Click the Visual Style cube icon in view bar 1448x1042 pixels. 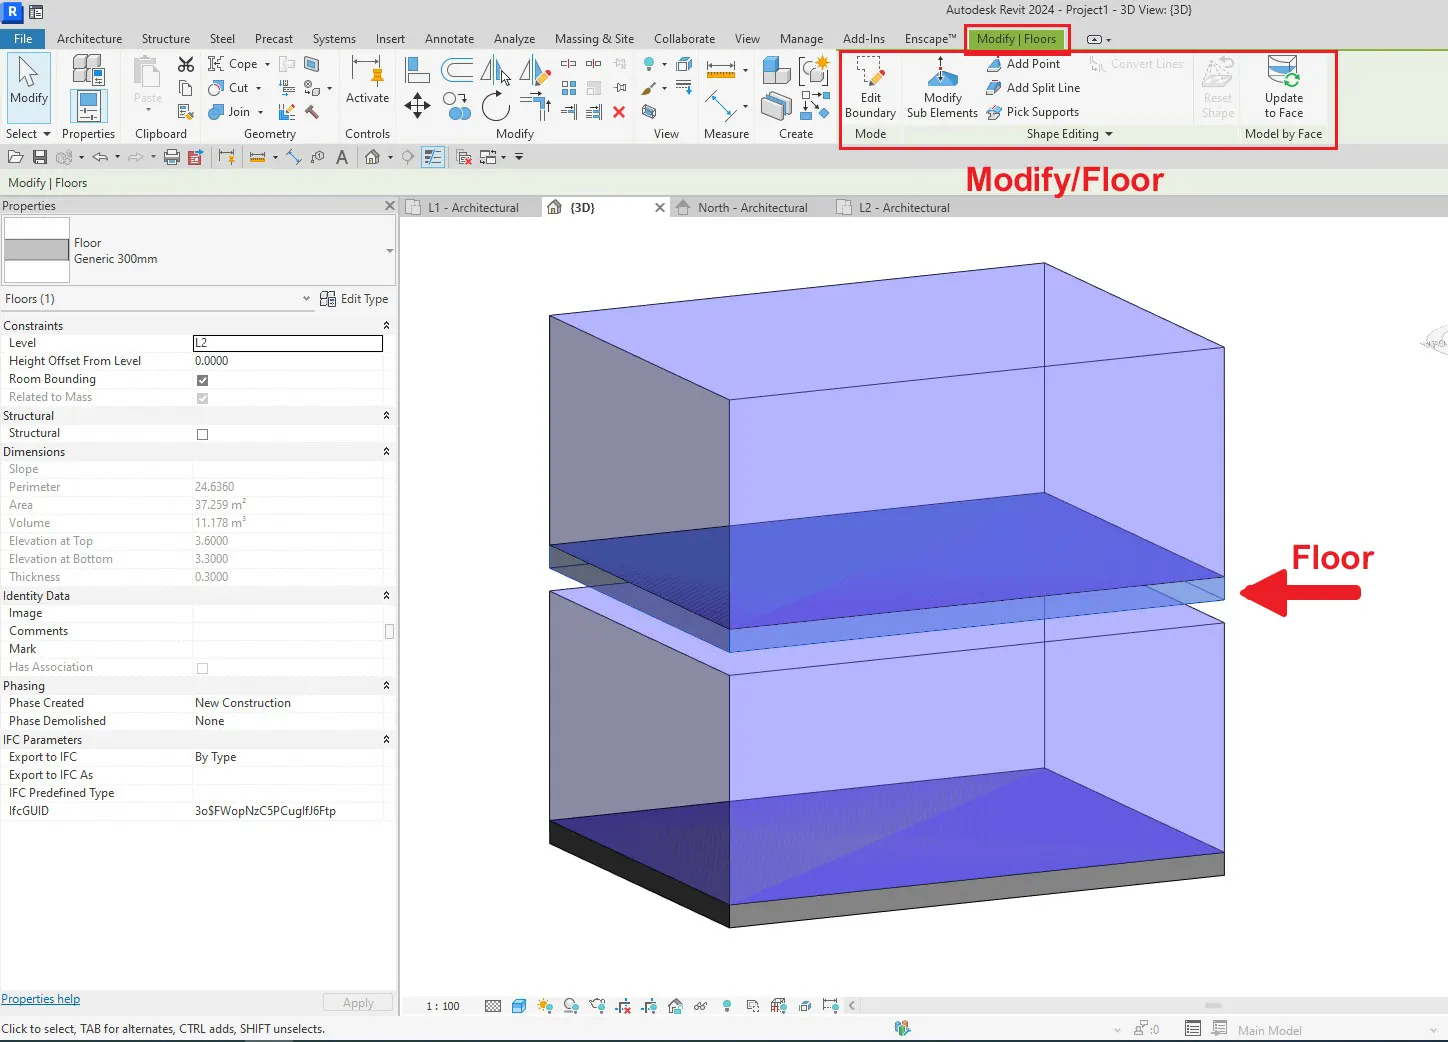tap(518, 1006)
